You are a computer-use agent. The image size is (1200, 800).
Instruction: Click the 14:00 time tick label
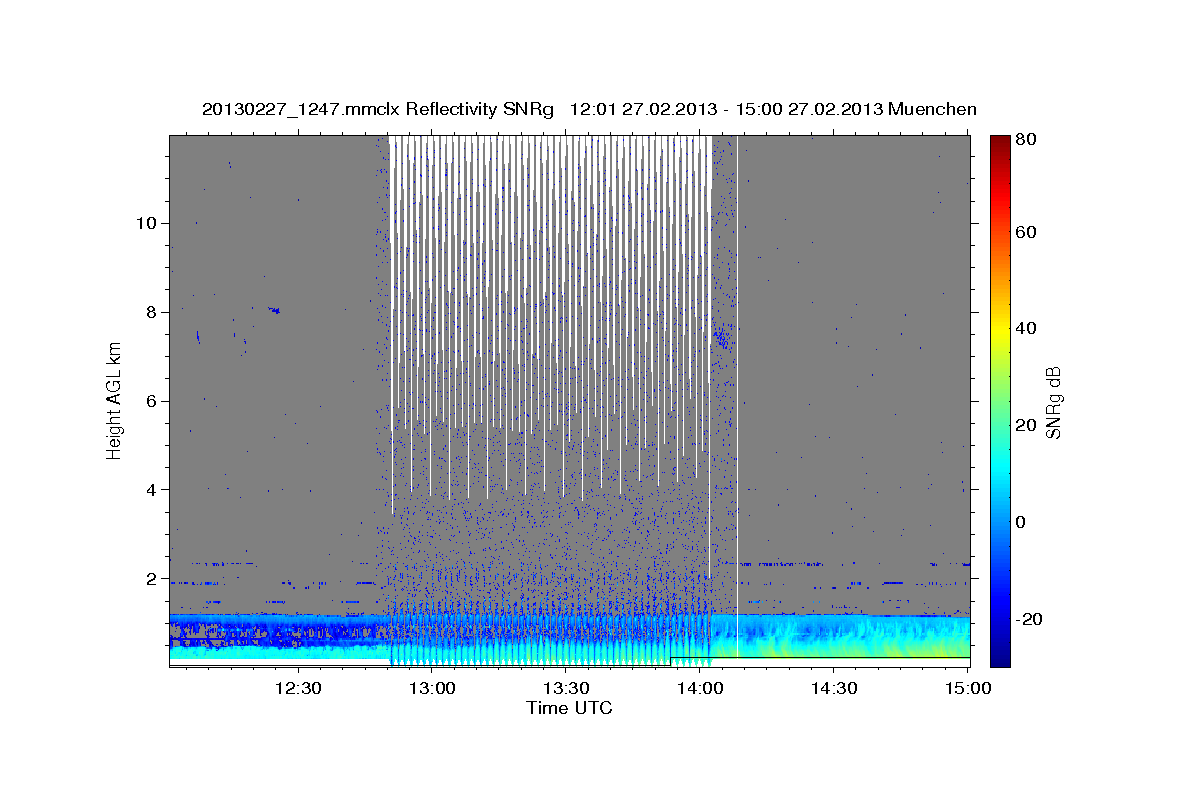click(700, 688)
